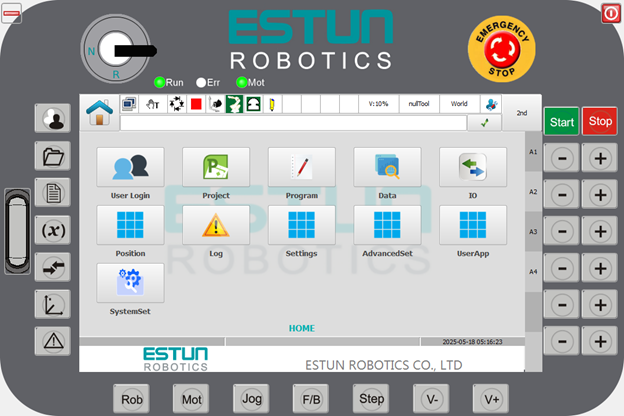
Task: Click the blue figure icon beside World
Action: 491,104
